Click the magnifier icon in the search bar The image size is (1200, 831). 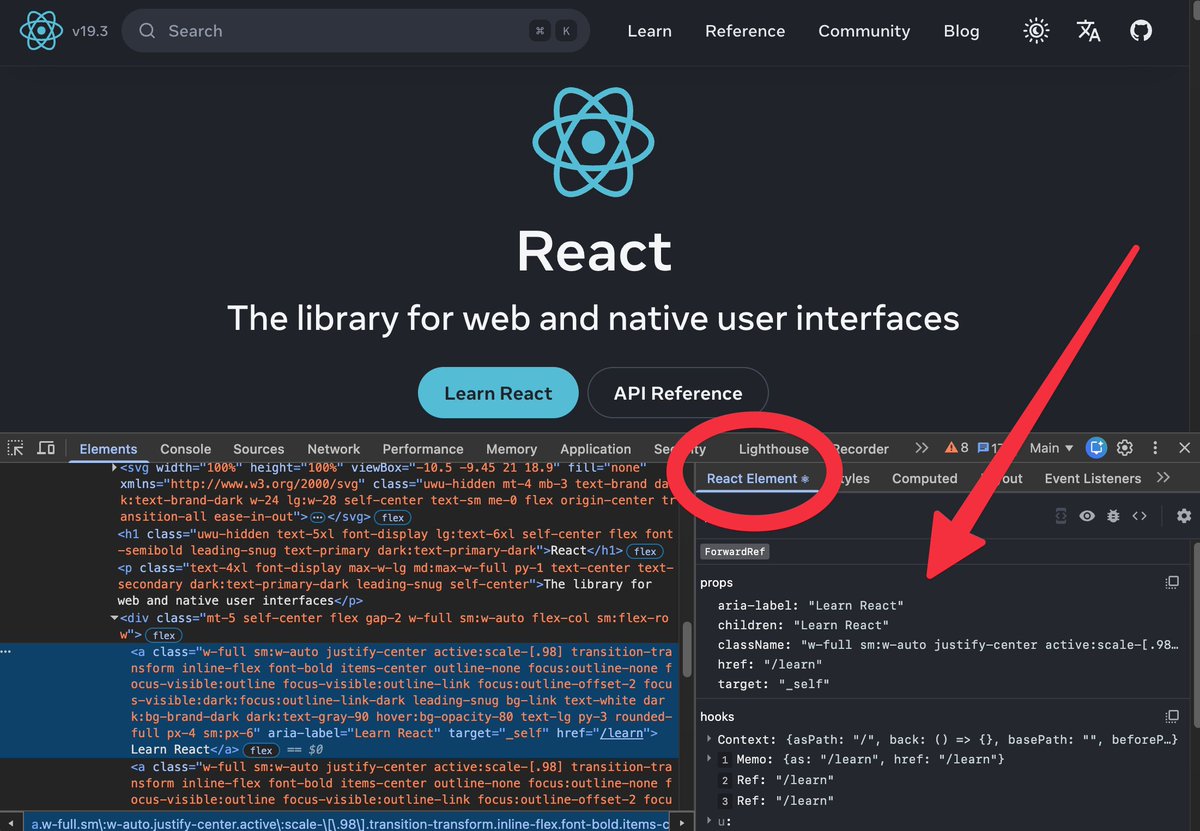147,31
